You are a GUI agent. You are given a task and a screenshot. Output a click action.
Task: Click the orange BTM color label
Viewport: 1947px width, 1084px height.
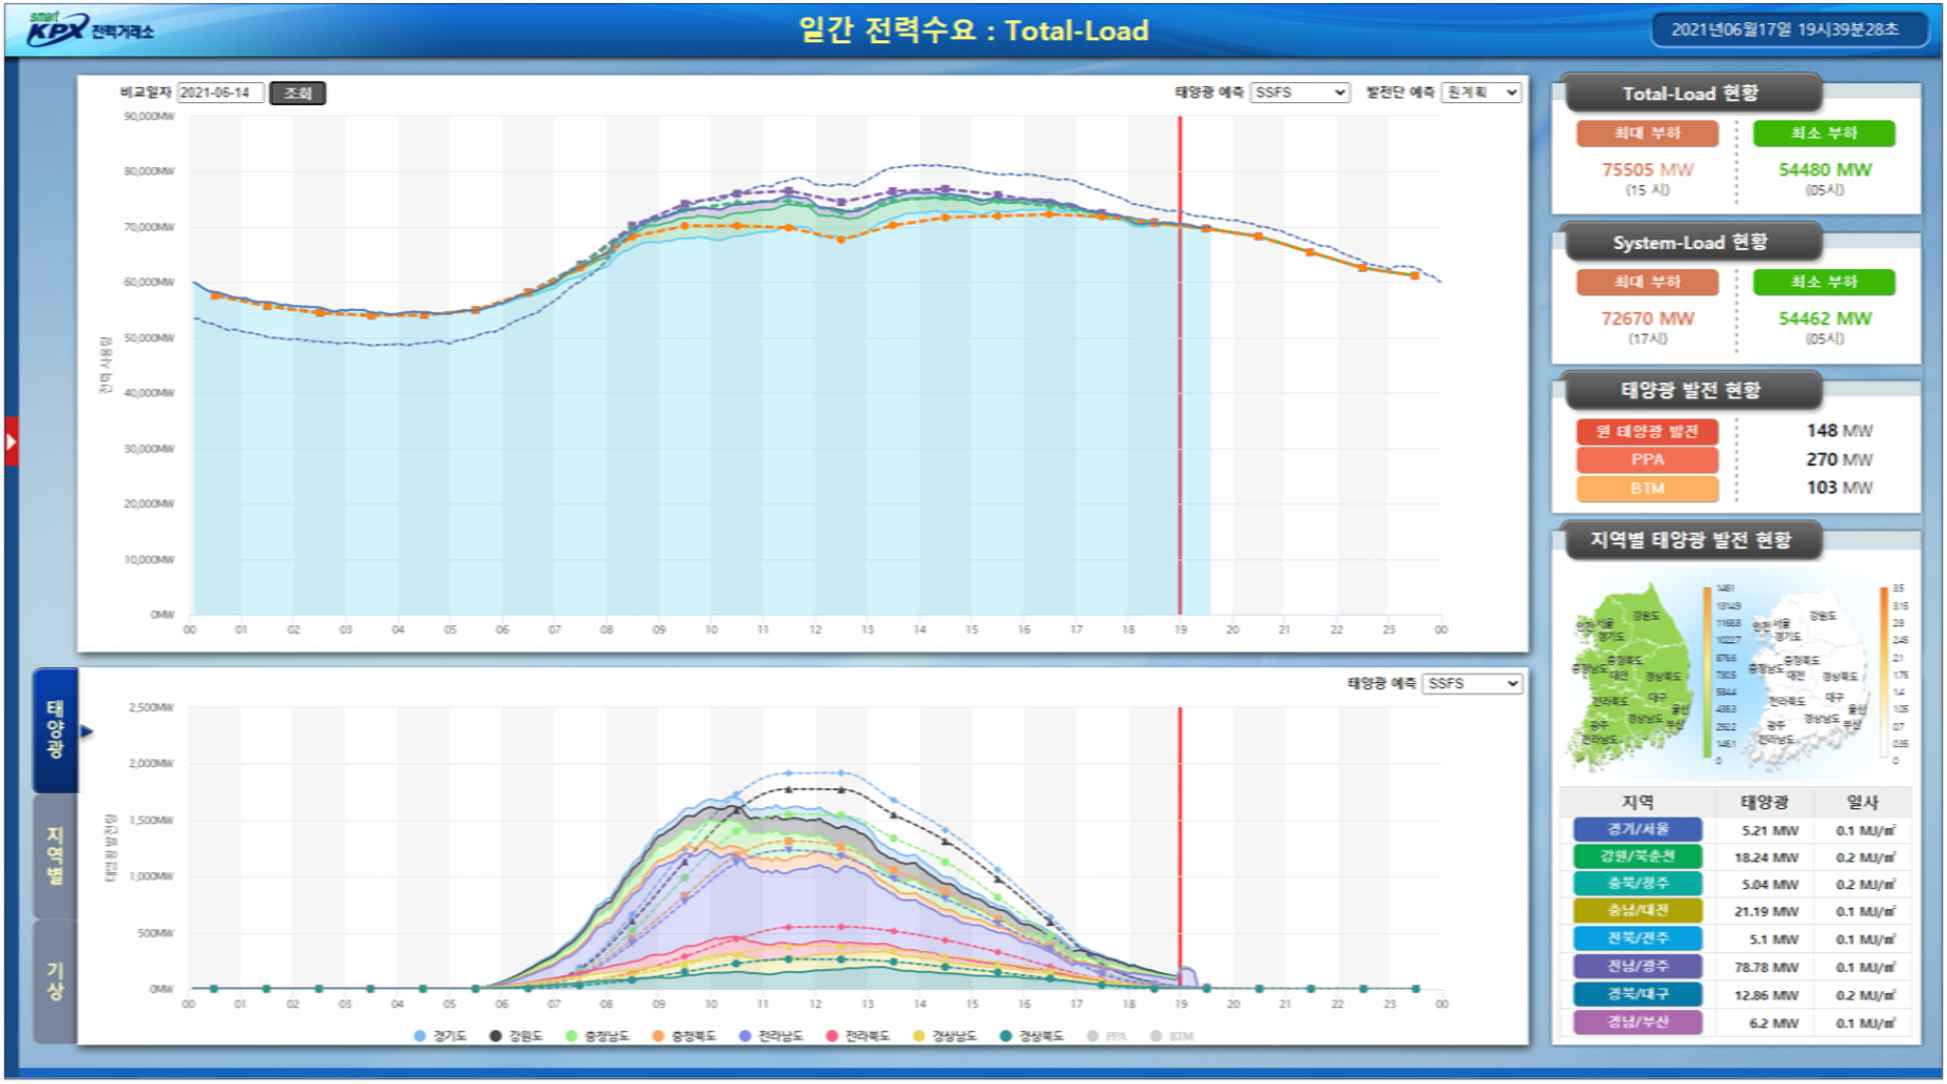tap(1647, 488)
